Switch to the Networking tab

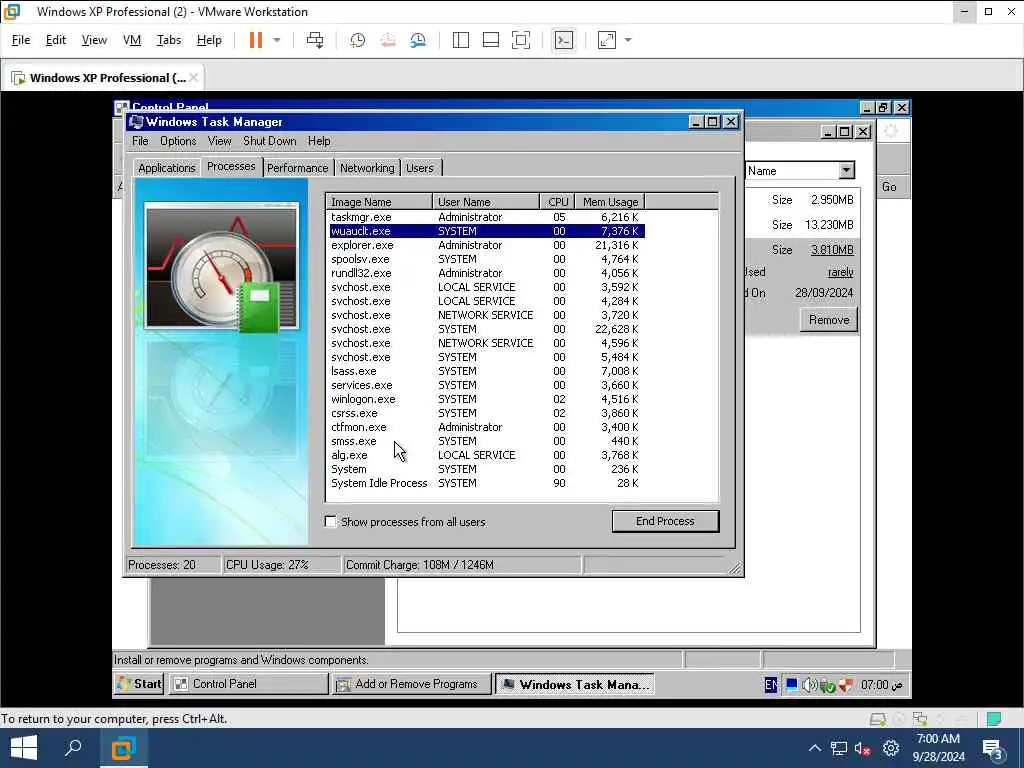tap(367, 168)
